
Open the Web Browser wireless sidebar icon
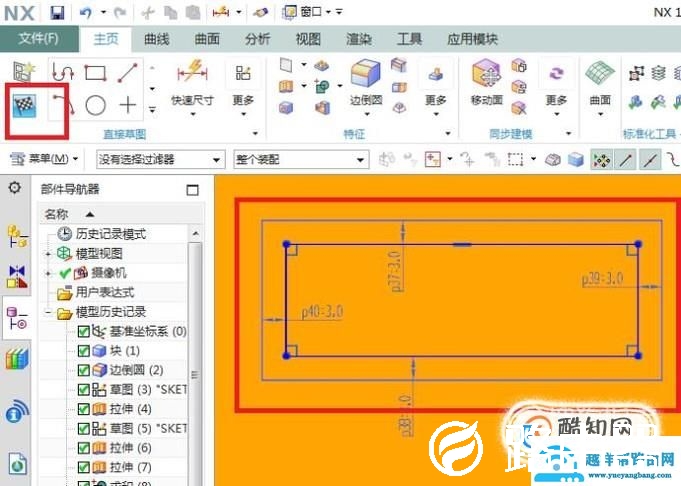(x=17, y=411)
